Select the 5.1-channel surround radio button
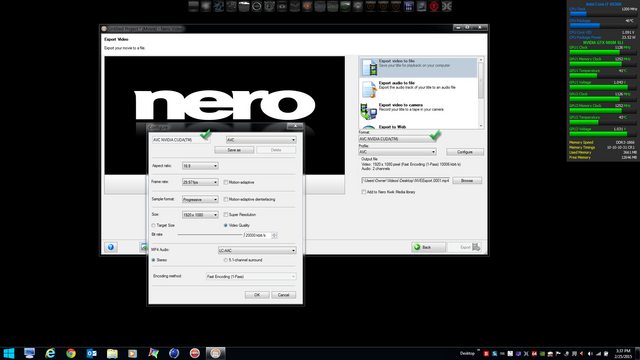640x360 pixels. [225, 260]
